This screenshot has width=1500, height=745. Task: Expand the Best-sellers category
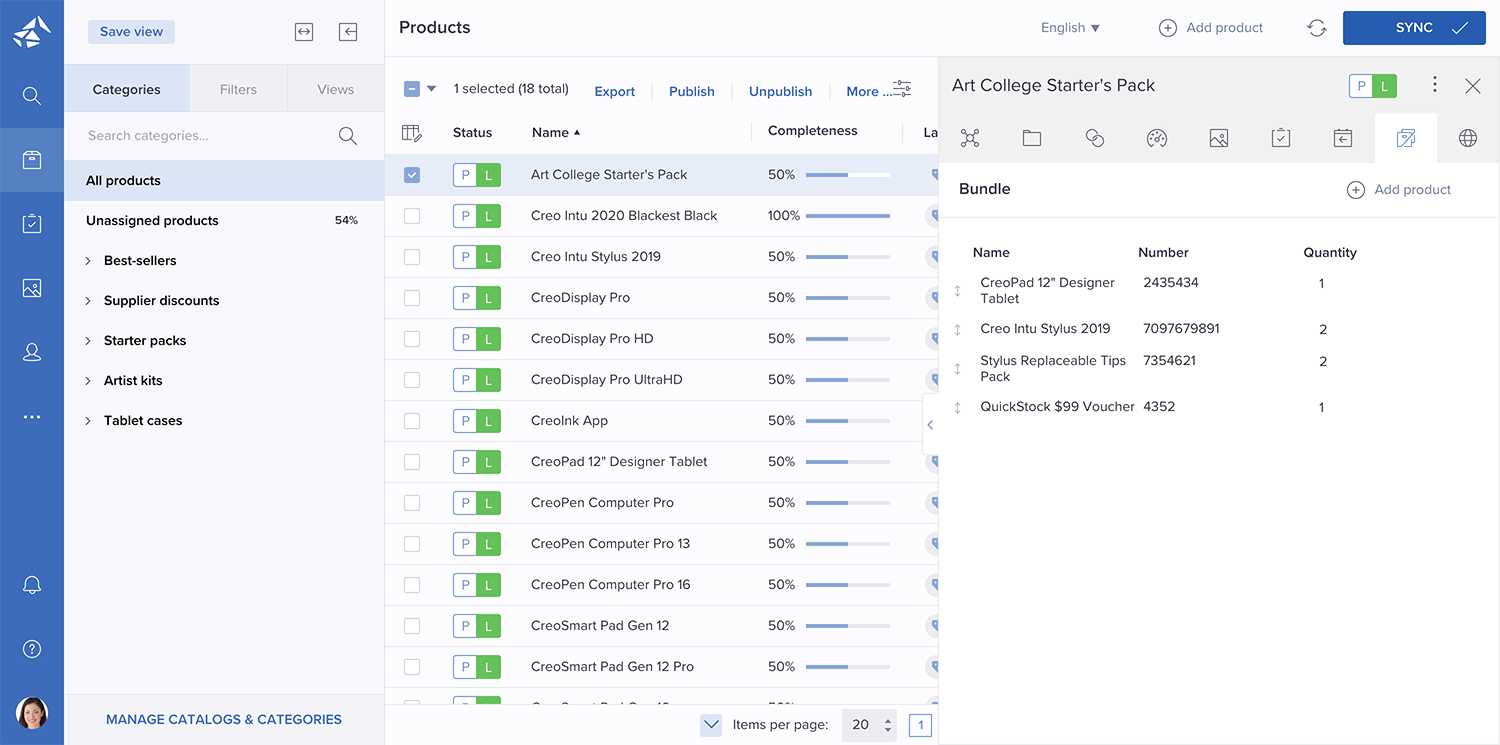point(88,261)
